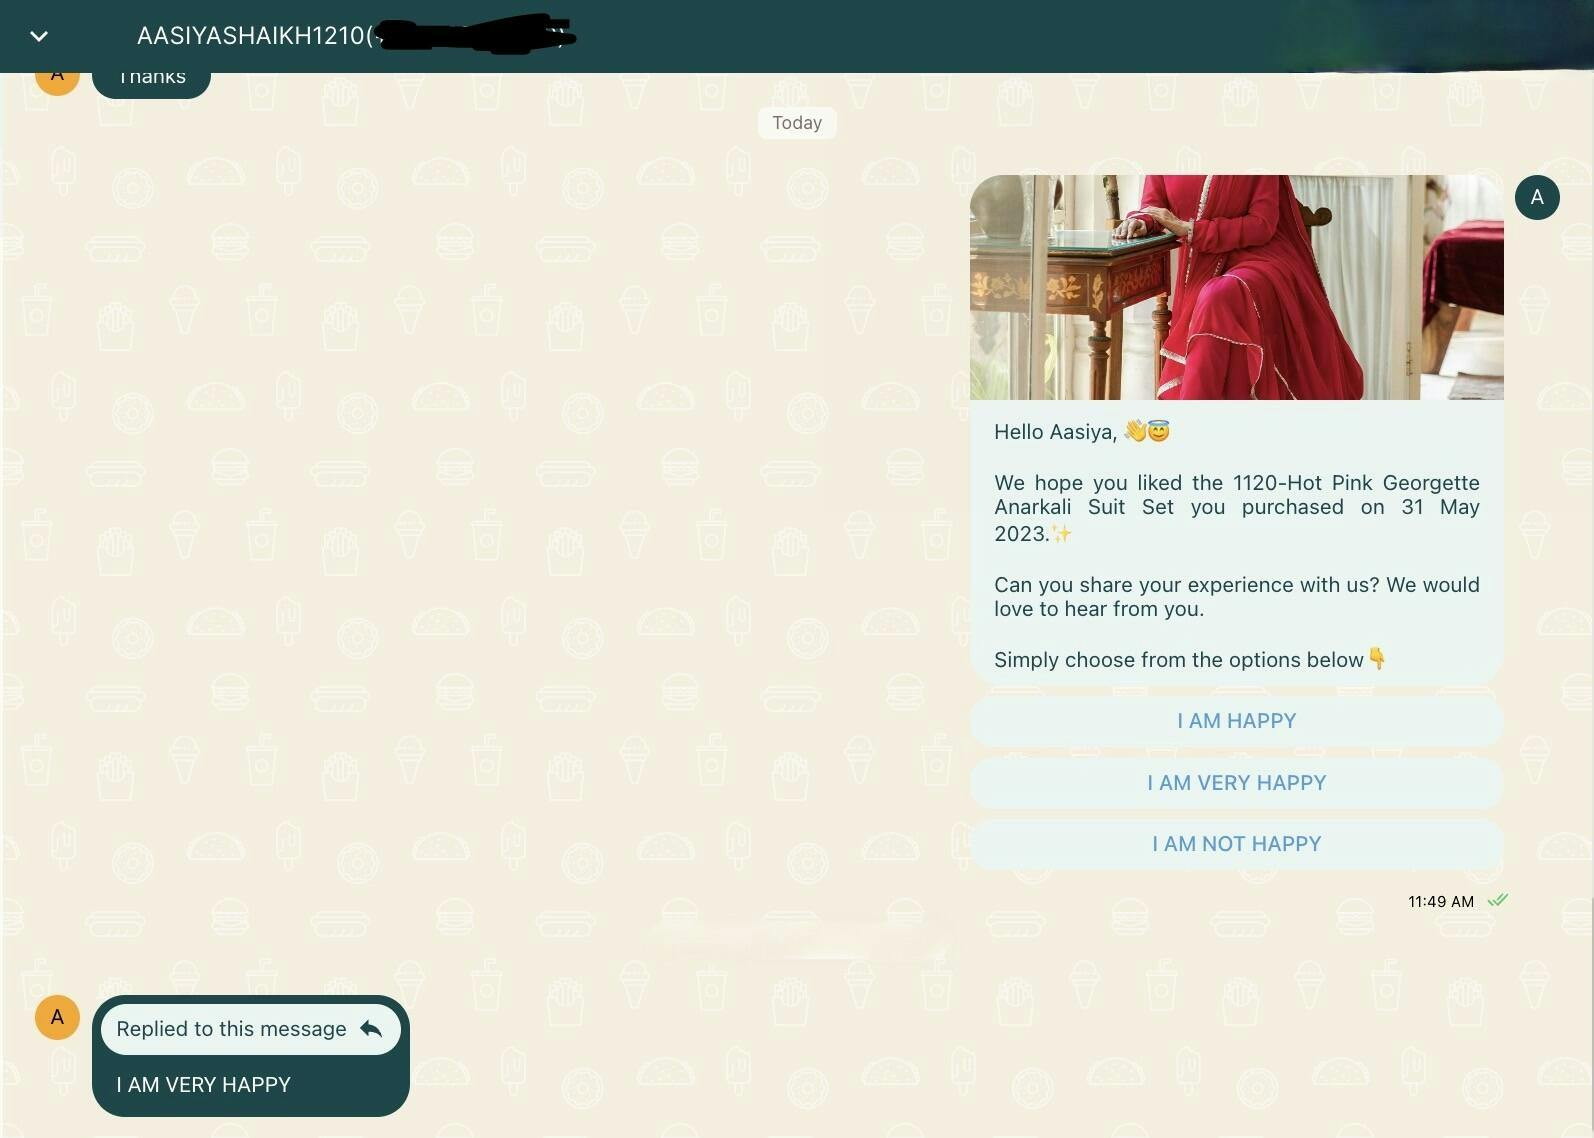Click the double-check read receipt icon

click(1497, 900)
